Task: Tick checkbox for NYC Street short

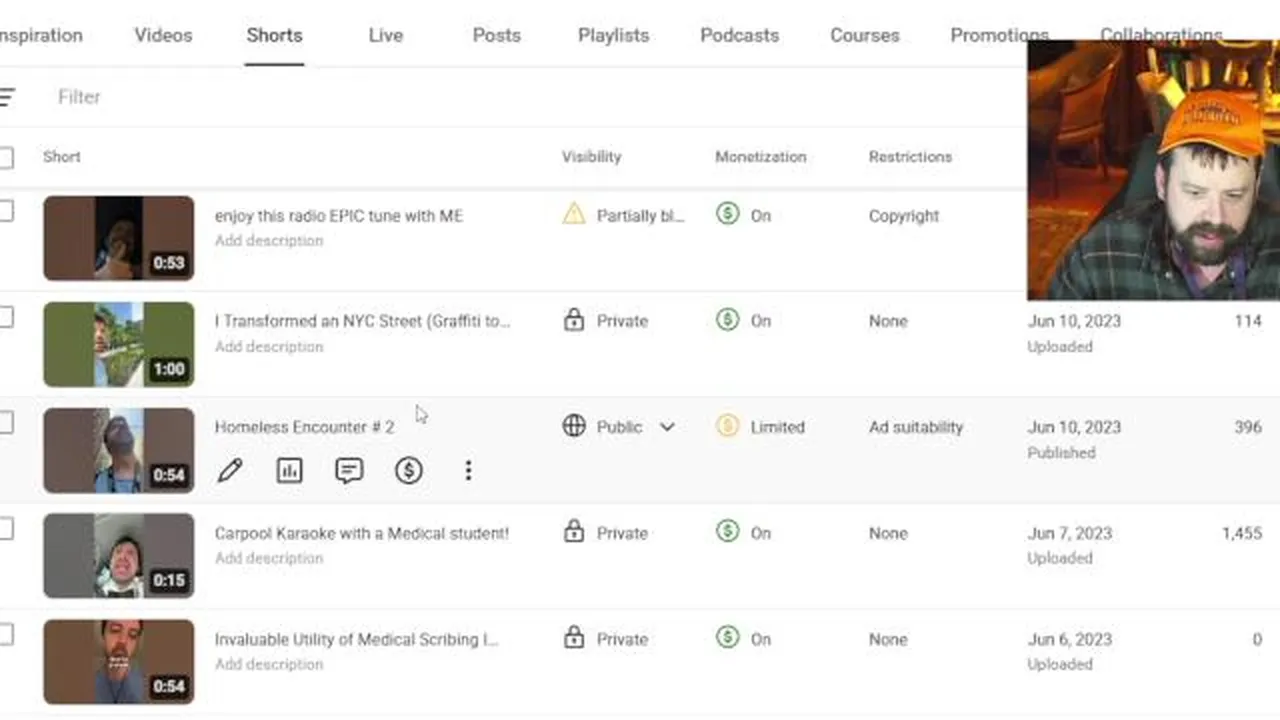Action: click(x=6, y=318)
